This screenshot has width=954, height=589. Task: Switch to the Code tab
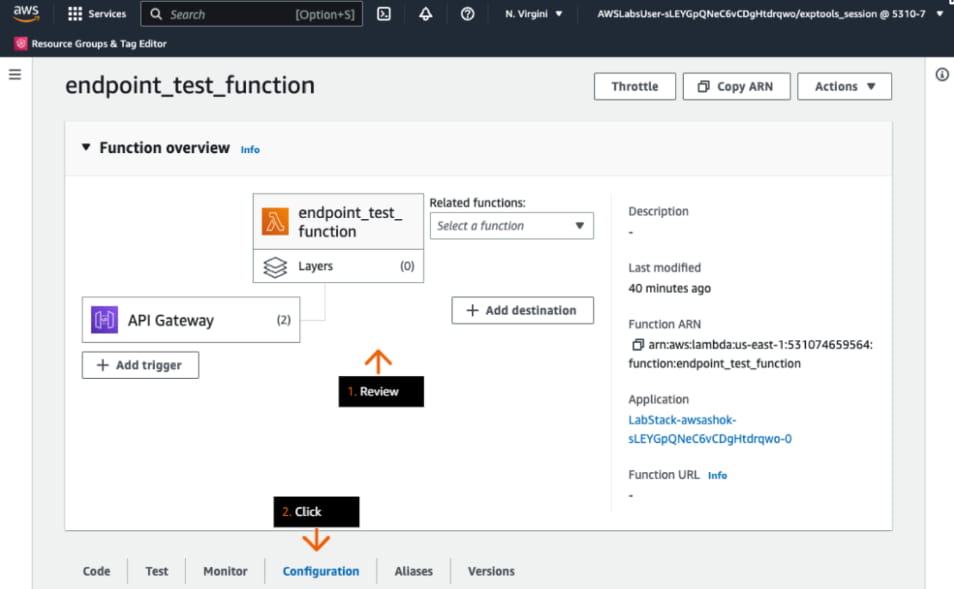pos(97,571)
